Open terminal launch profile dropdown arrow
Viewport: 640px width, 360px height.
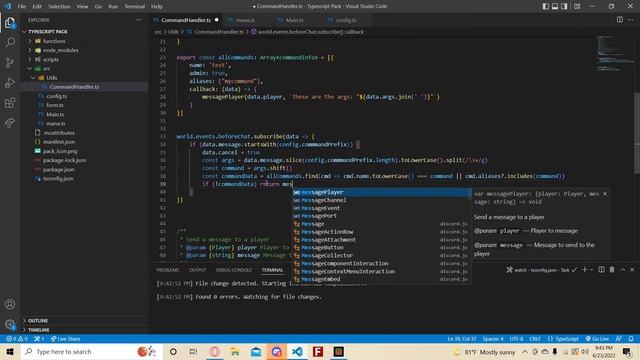[591, 269]
